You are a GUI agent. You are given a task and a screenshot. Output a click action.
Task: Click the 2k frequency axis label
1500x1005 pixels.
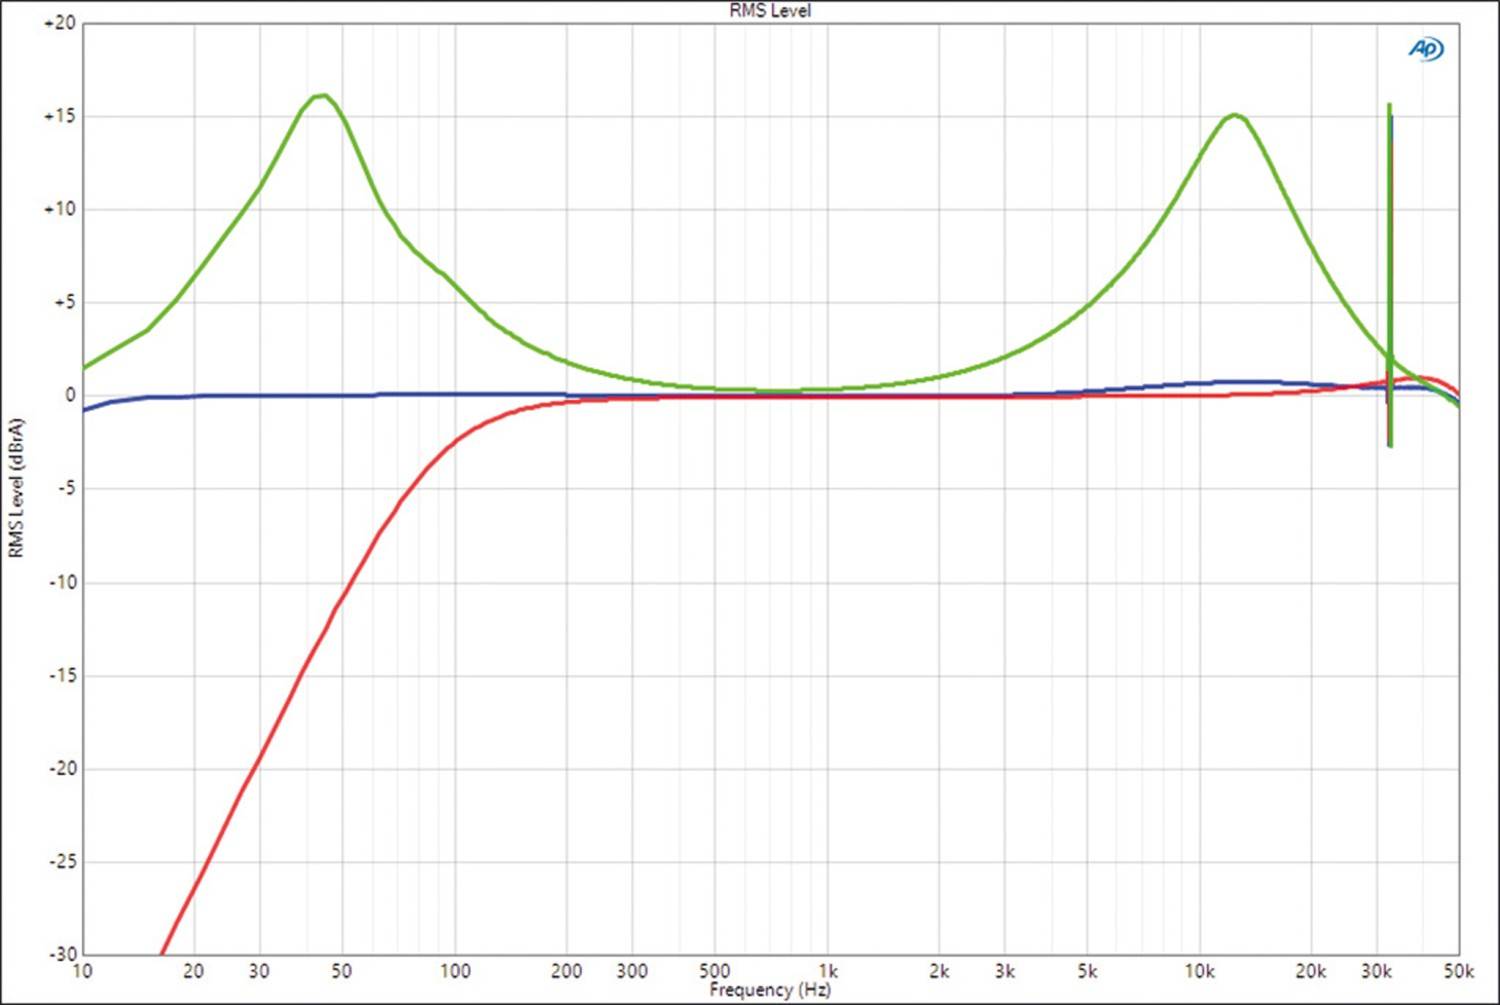coord(939,971)
